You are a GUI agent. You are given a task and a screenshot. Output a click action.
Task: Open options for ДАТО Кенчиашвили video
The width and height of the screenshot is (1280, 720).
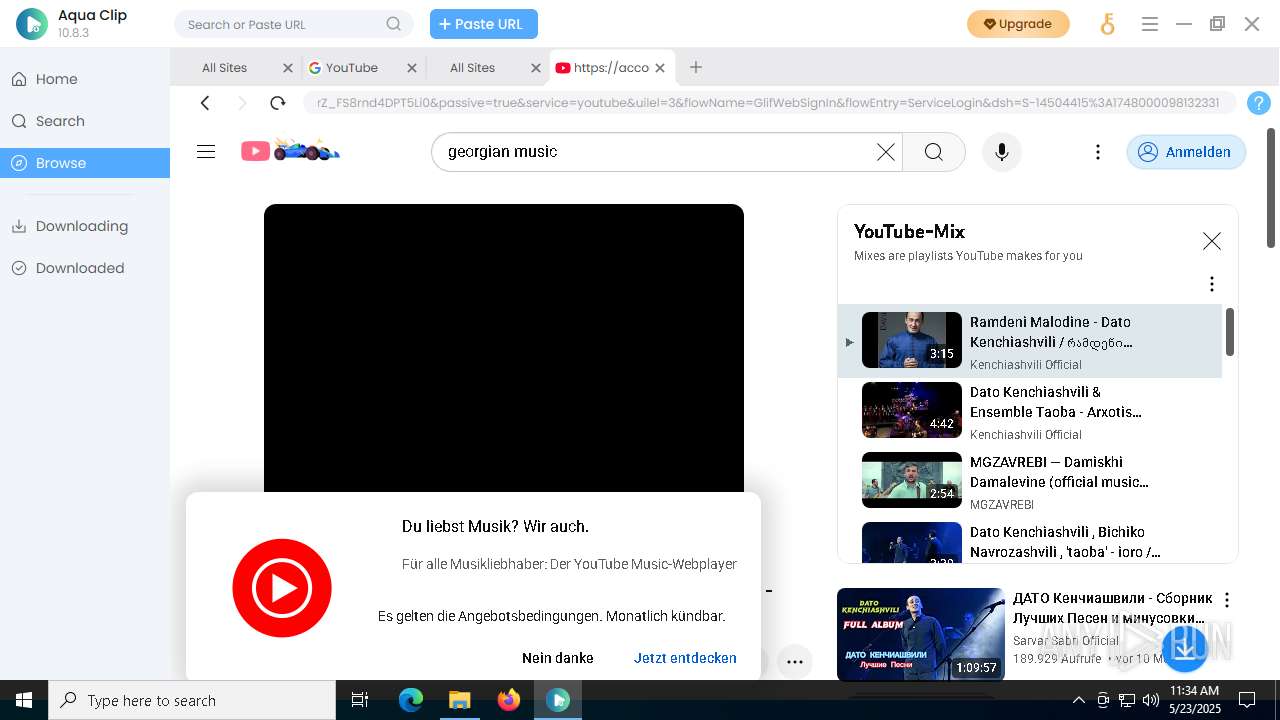click(x=1227, y=600)
